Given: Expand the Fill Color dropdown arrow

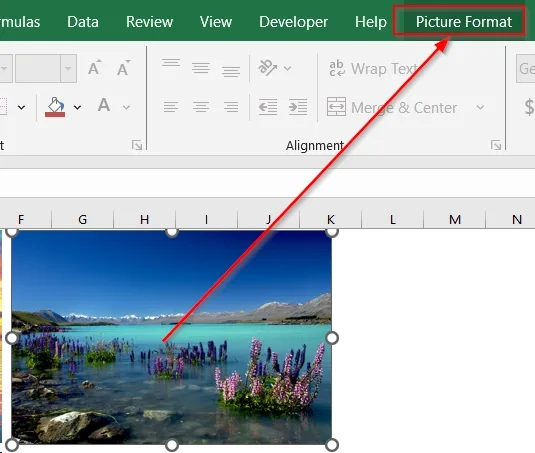Looking at the screenshot, I should pos(77,107).
